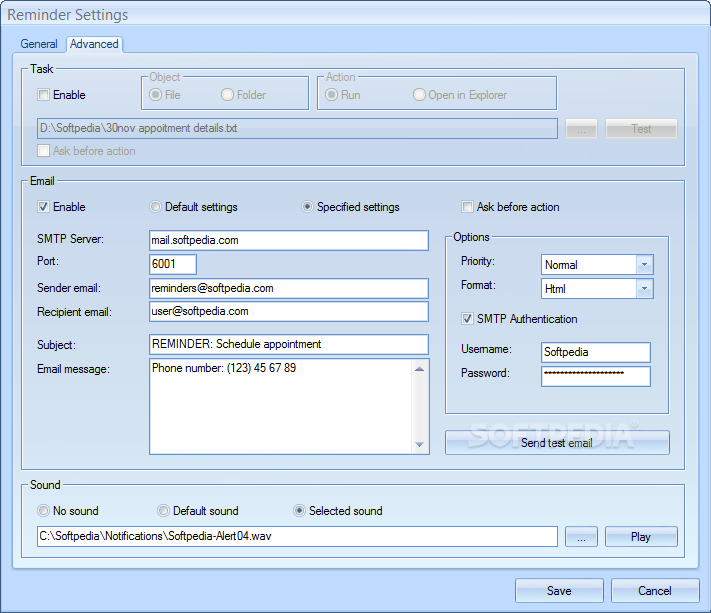Save the reminder settings
Viewport: 711px width, 613px height.
tap(559, 591)
